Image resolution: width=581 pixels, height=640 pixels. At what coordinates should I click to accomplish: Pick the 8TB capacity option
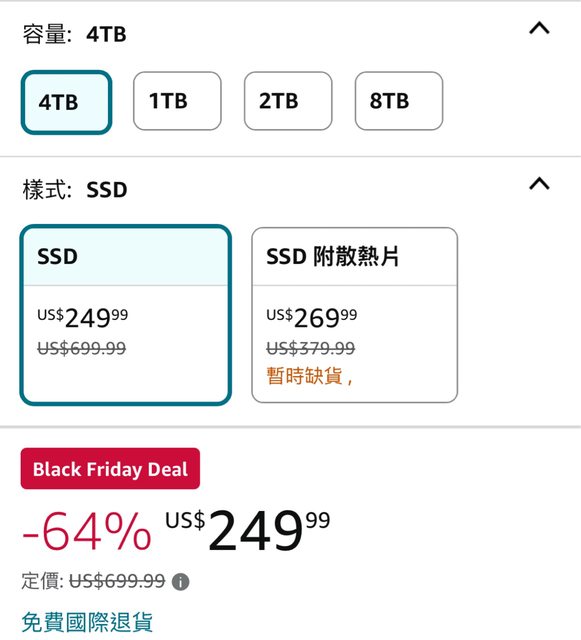pos(399,101)
